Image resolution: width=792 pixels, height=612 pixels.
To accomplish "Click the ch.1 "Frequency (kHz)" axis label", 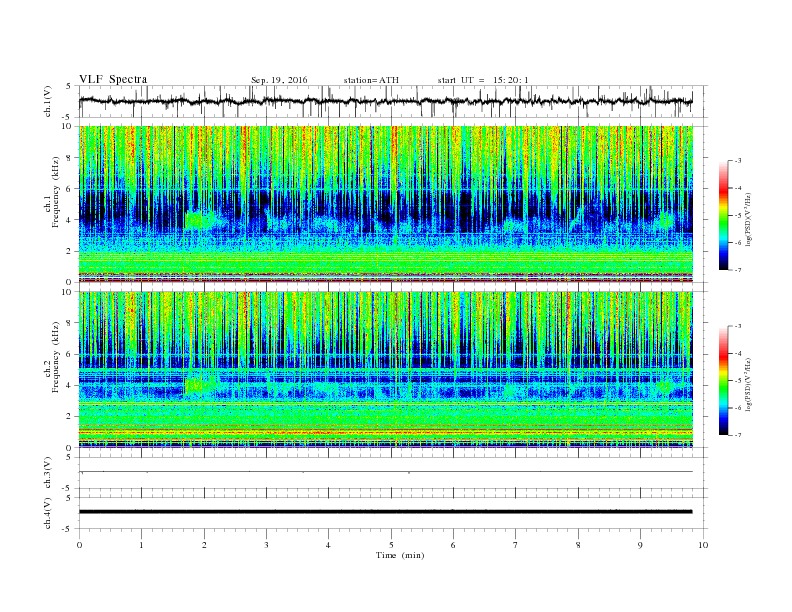I will 56,192.
